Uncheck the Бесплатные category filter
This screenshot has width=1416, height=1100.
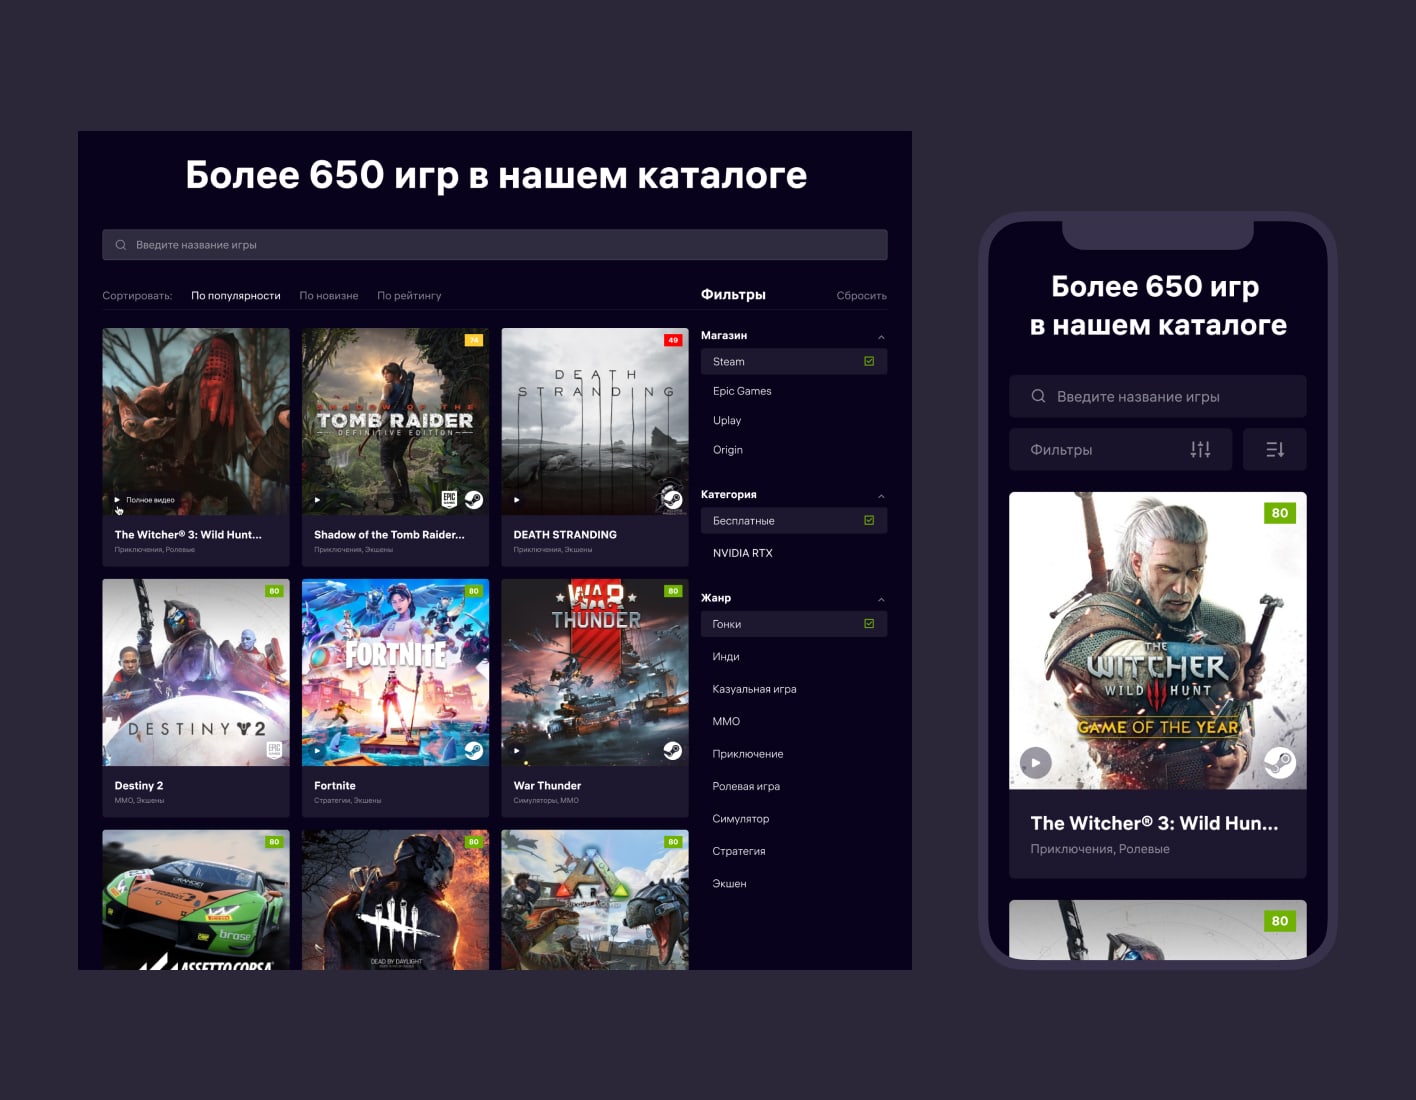point(794,521)
